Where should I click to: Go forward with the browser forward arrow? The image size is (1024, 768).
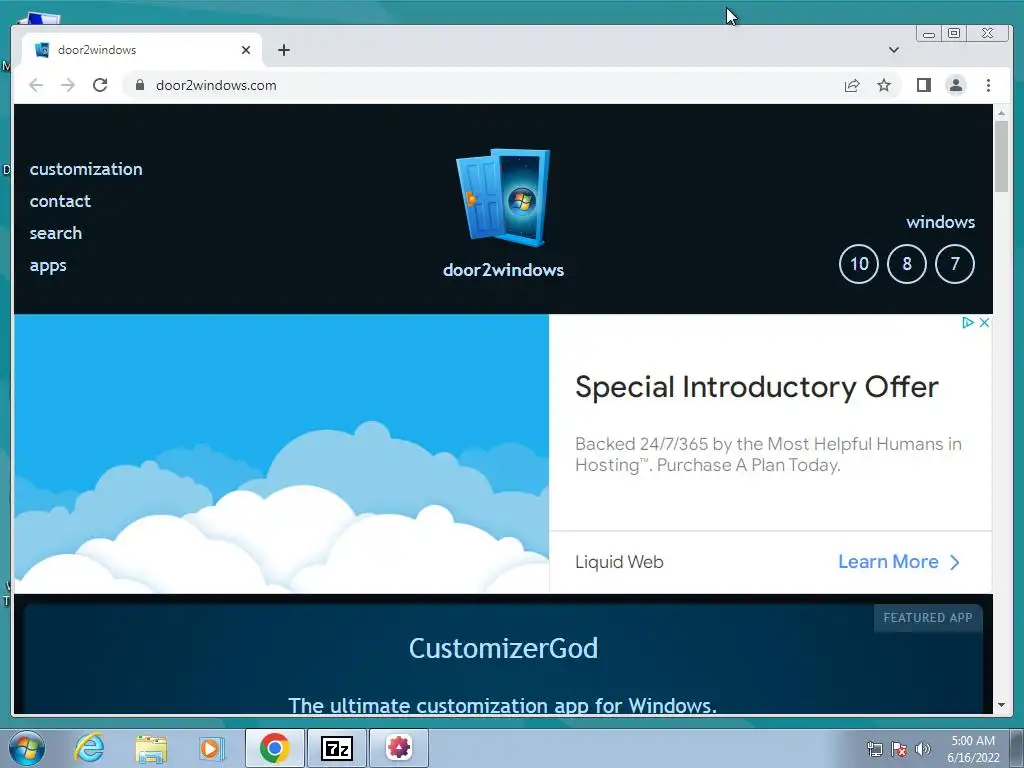(x=68, y=85)
